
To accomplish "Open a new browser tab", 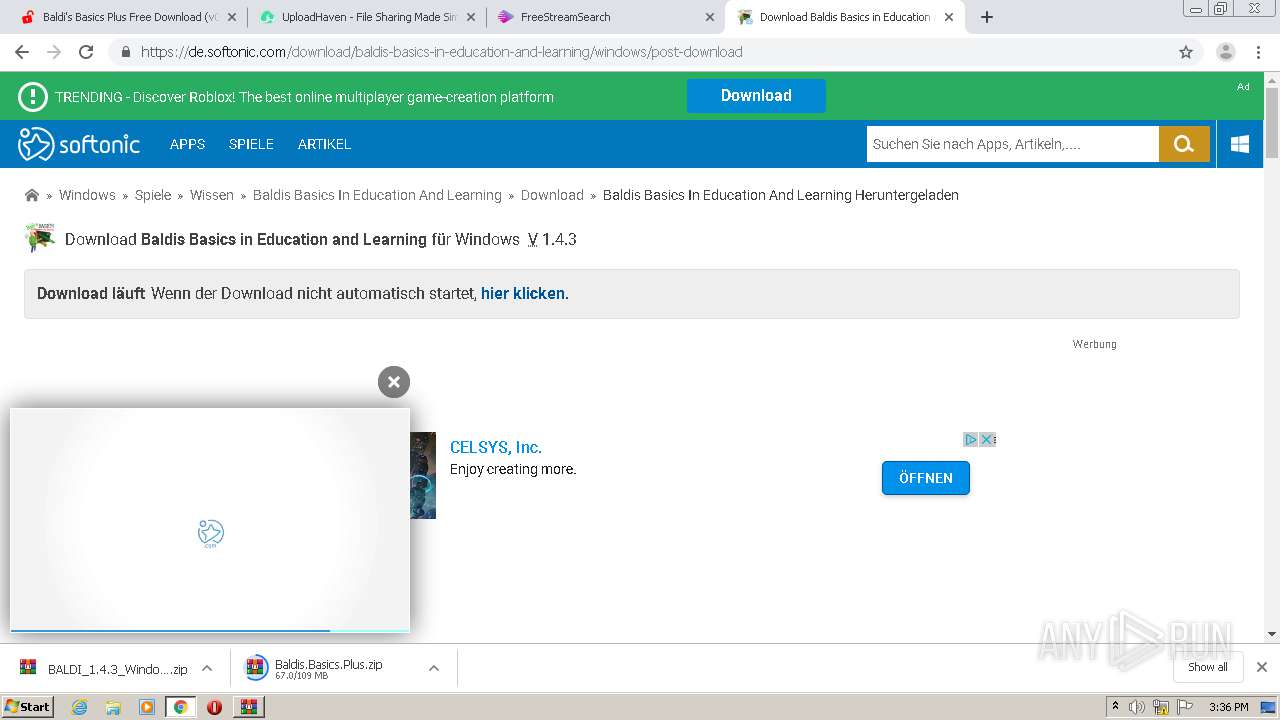I will pyautogui.click(x=987, y=17).
